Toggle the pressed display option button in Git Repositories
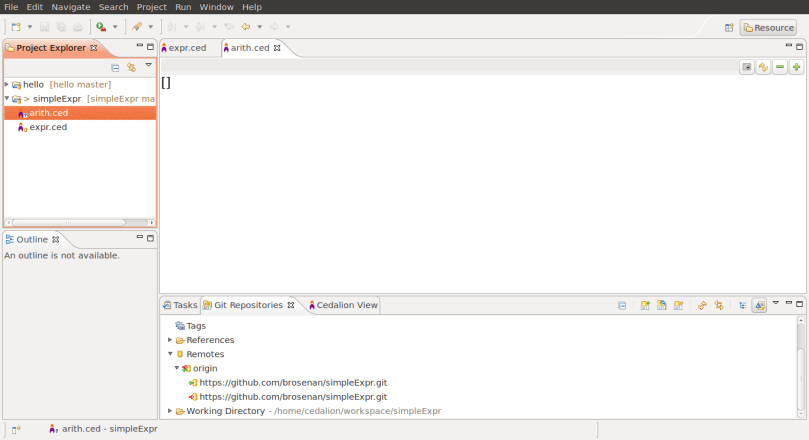809x440 pixels. [x=759, y=306]
